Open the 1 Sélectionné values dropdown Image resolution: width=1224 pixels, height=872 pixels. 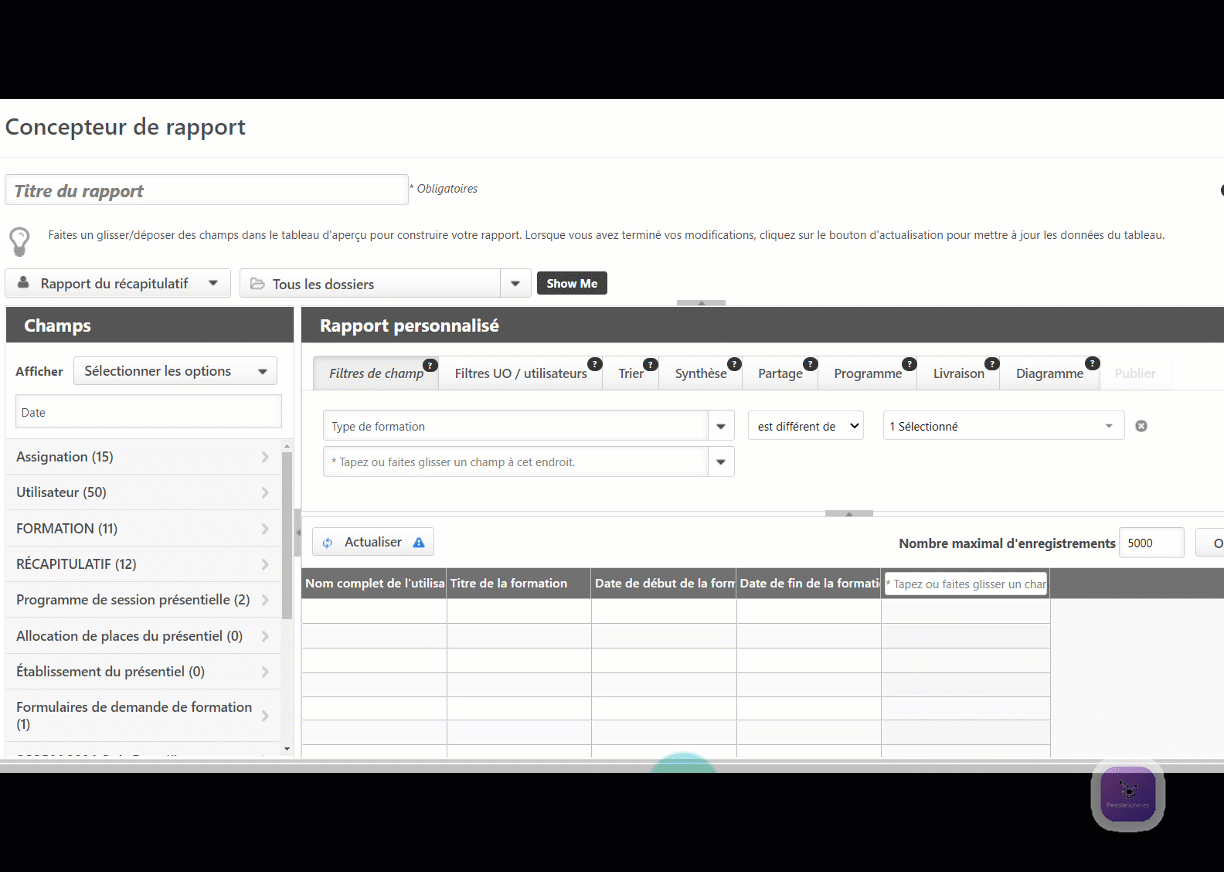(1003, 426)
